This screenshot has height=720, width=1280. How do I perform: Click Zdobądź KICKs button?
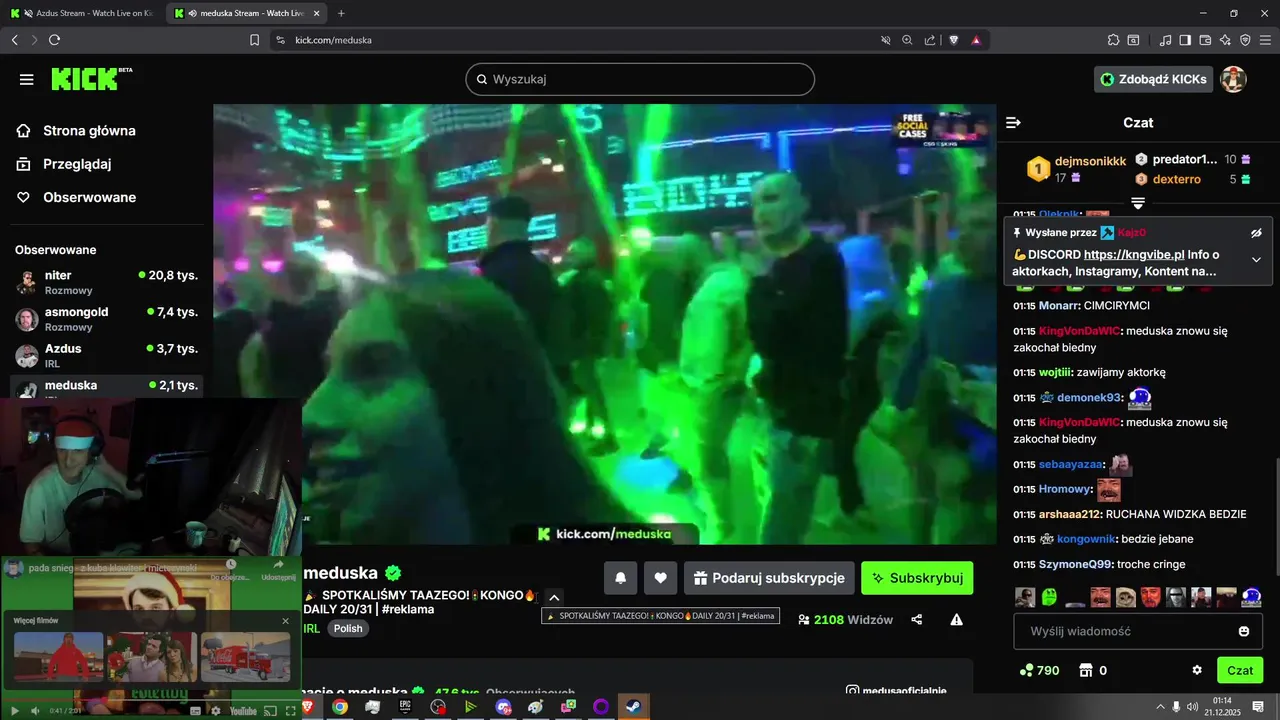tap(1153, 79)
